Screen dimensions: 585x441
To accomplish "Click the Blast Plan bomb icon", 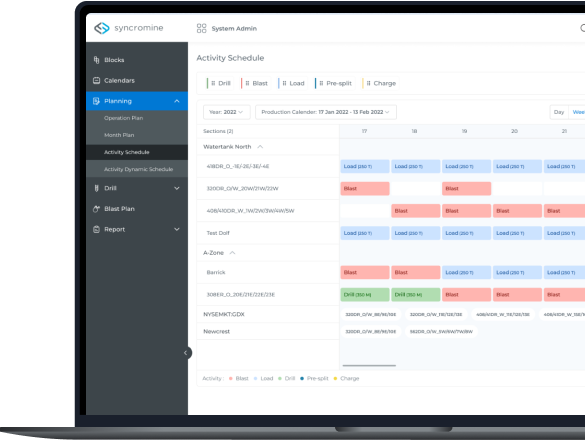I will coord(96,209).
